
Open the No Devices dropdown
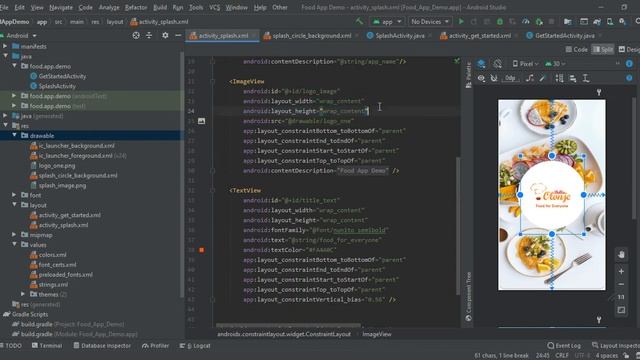pyautogui.click(x=430, y=21)
